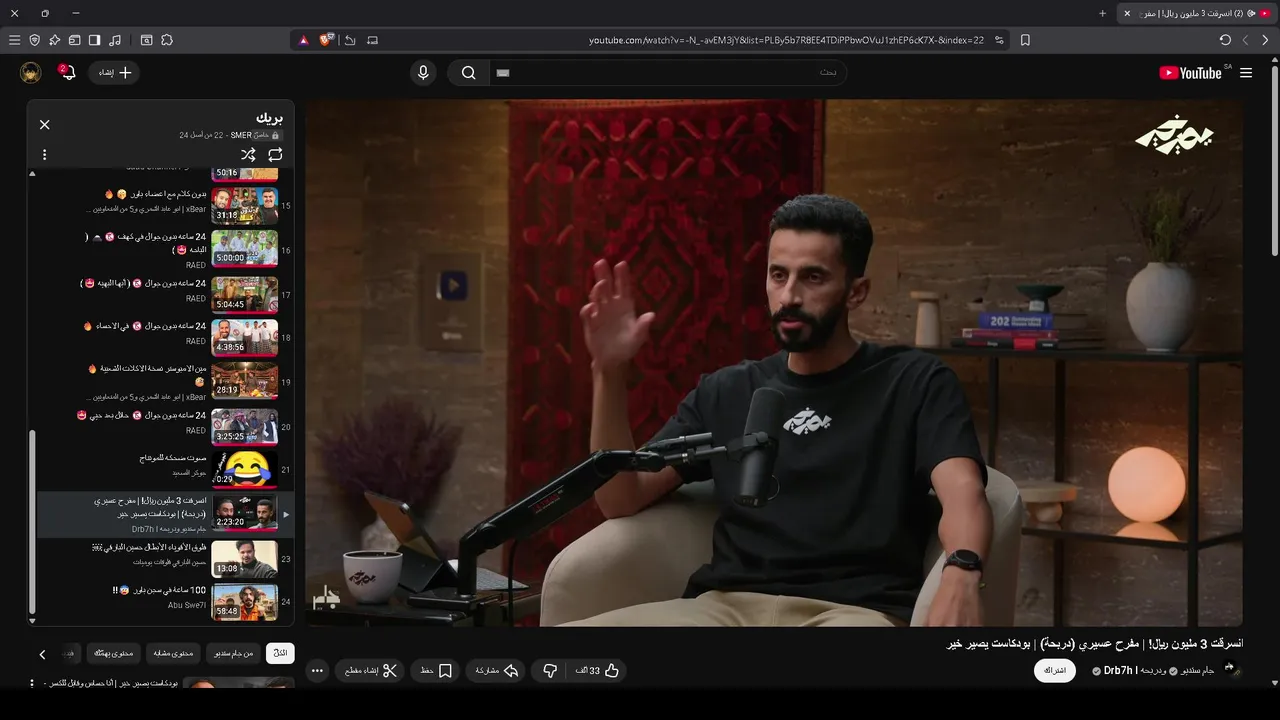Show the on-screen keyboard in search
This screenshot has height=720, width=1280.
click(x=503, y=72)
